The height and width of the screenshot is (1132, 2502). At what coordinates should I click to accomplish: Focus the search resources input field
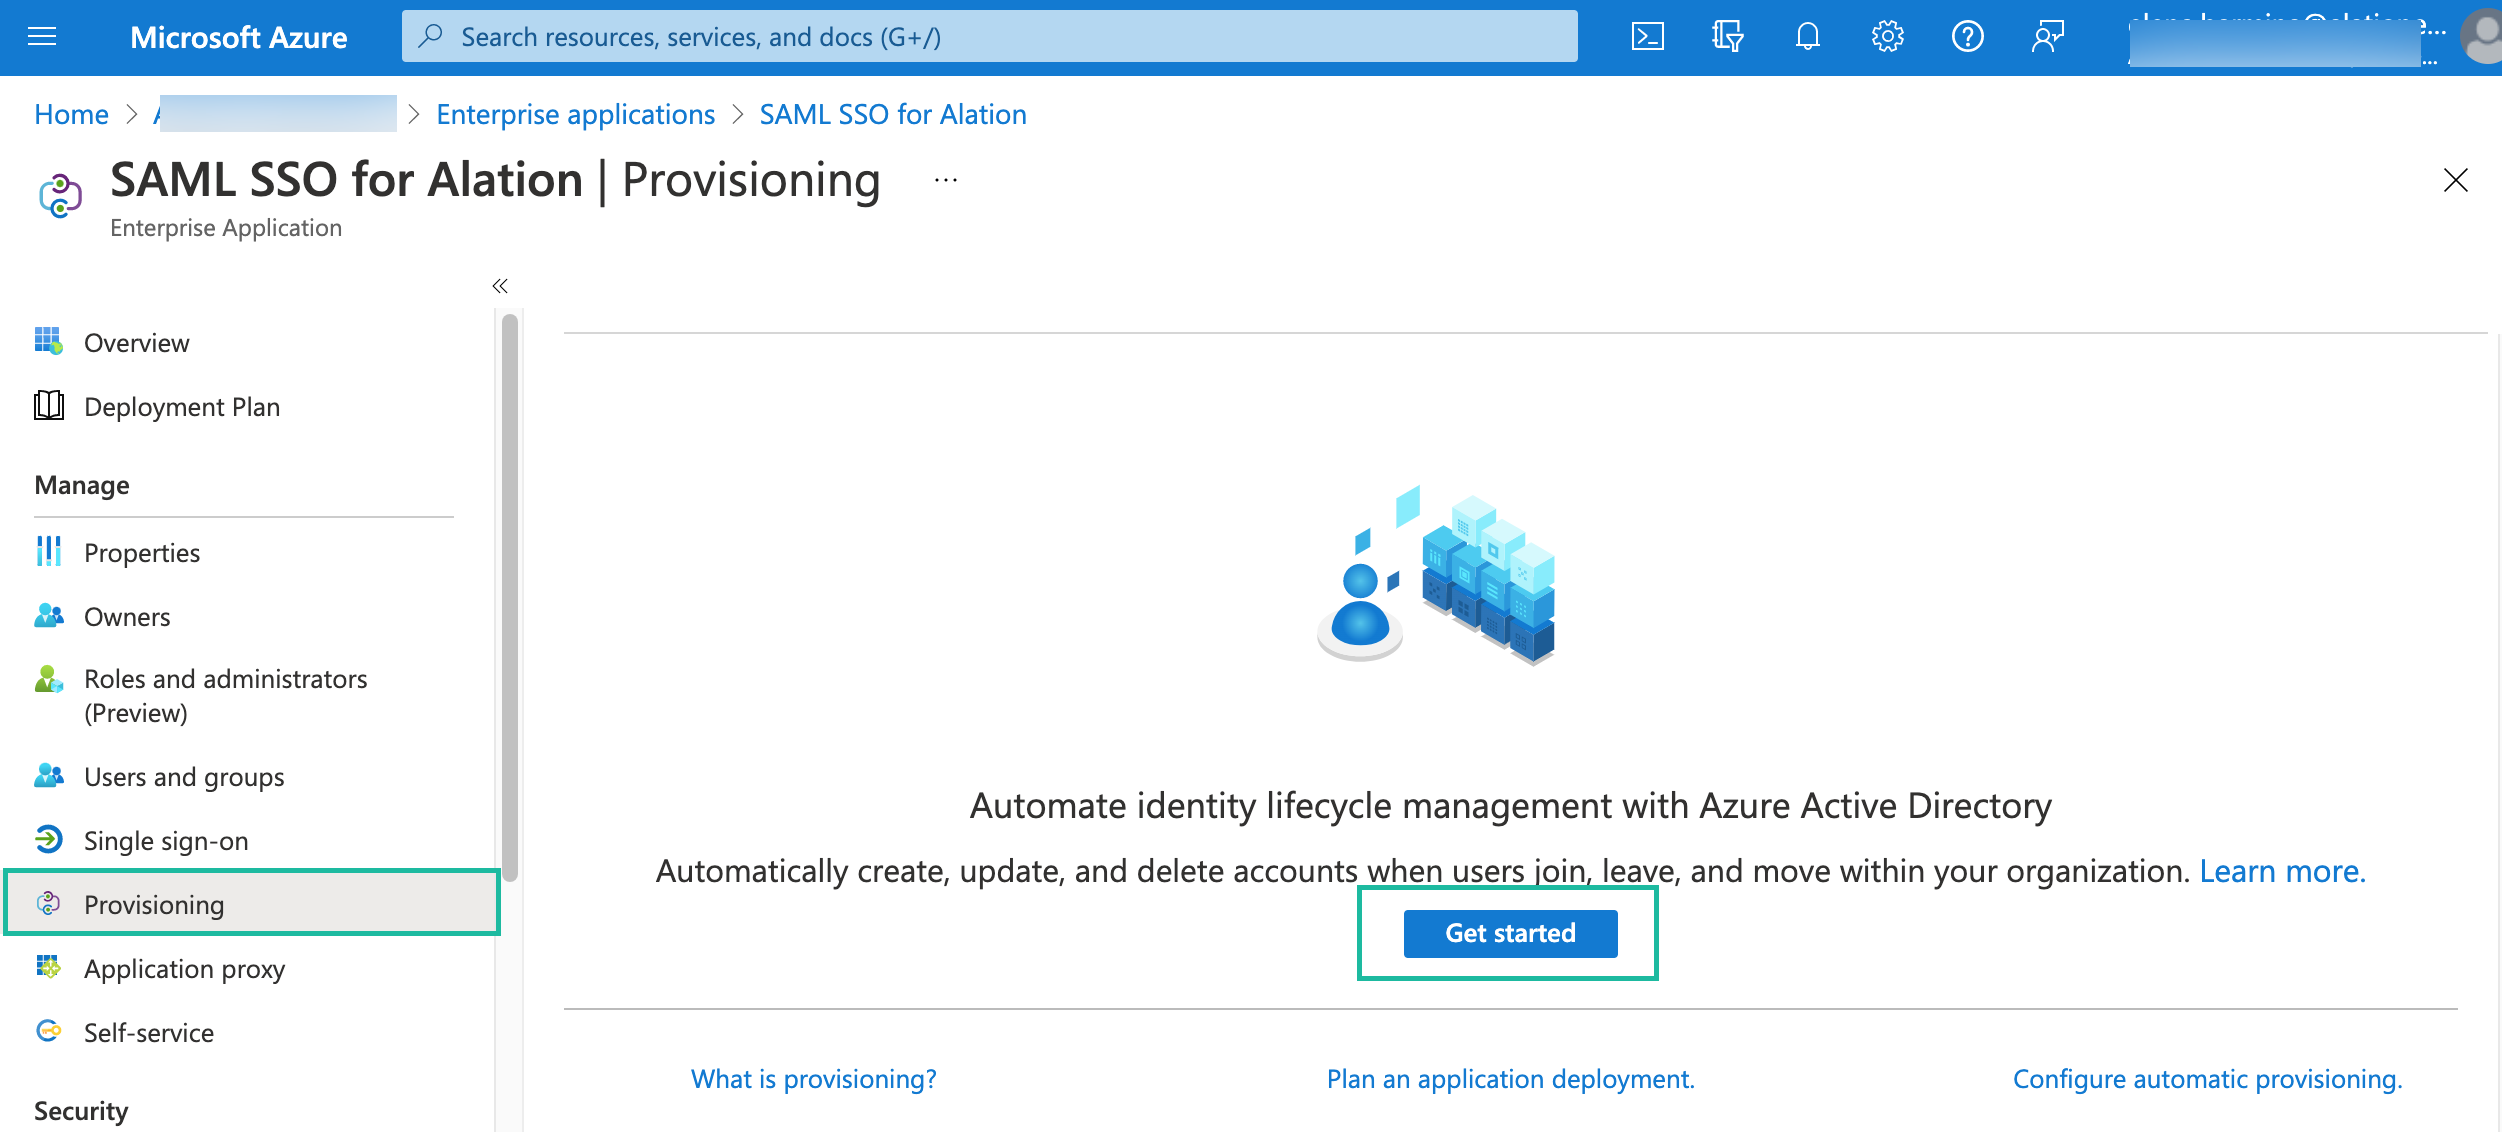click(x=989, y=37)
